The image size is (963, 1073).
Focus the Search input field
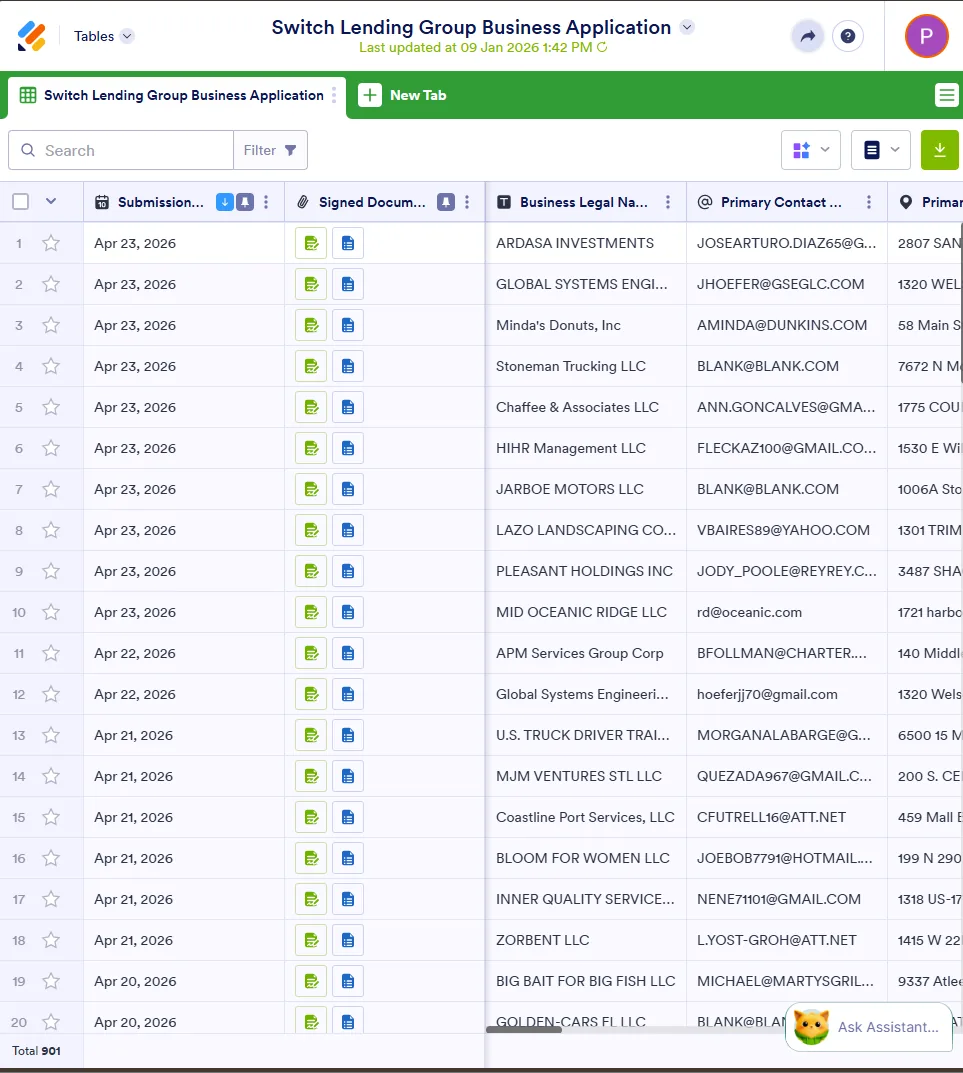121,150
